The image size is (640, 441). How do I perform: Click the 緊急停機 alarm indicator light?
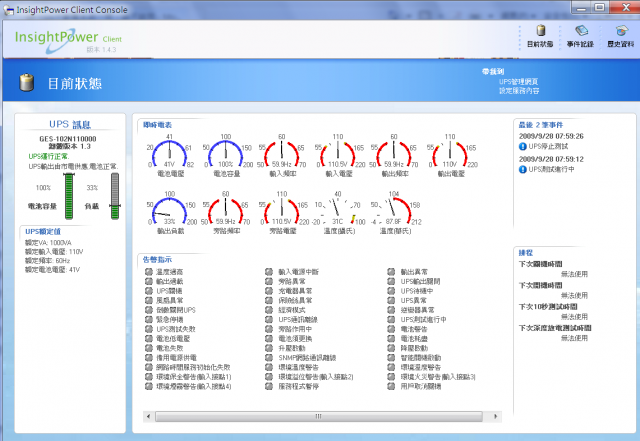(149, 319)
